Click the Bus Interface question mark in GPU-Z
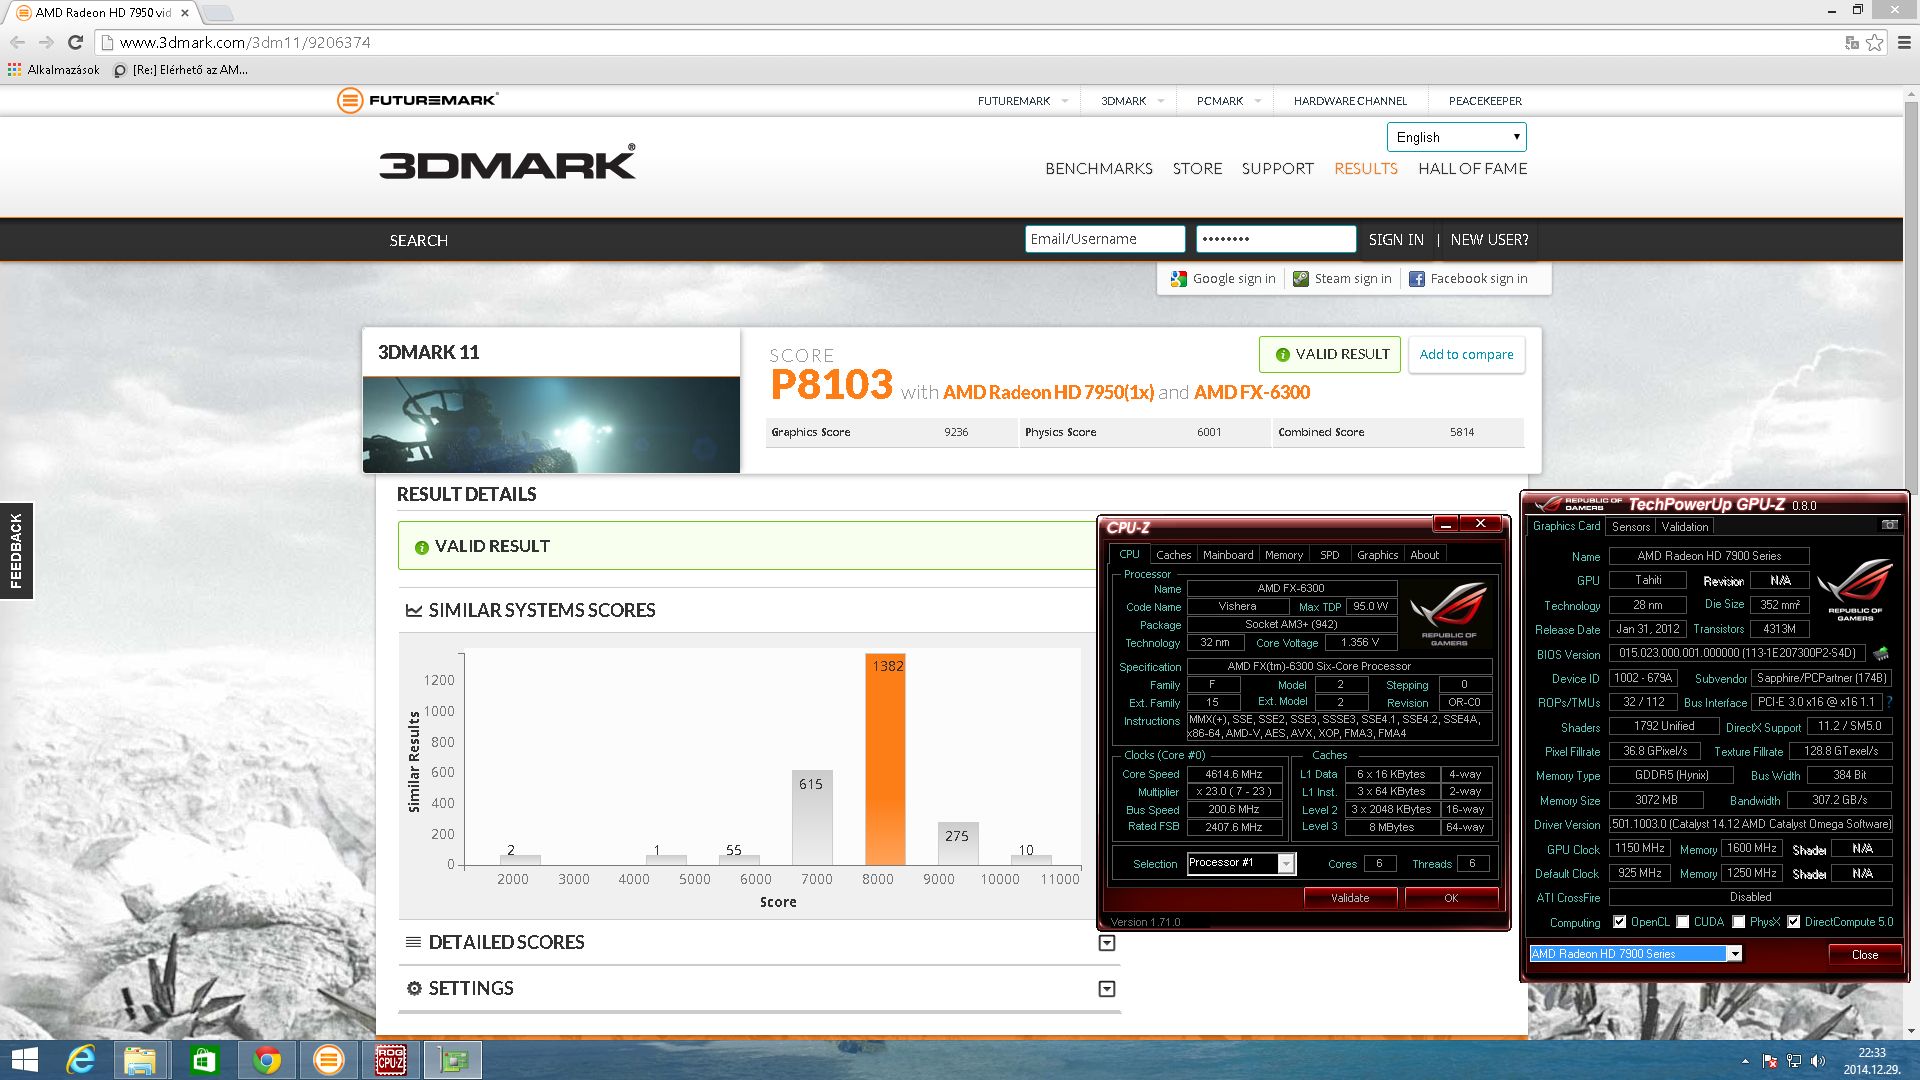The height and width of the screenshot is (1080, 1920). 1889,702
